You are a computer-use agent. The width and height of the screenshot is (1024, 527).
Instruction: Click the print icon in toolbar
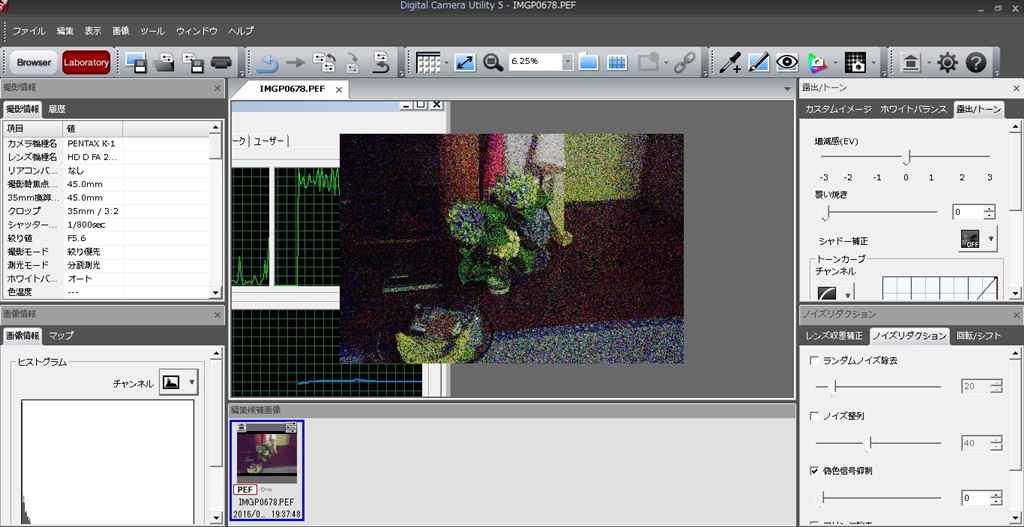pos(221,63)
